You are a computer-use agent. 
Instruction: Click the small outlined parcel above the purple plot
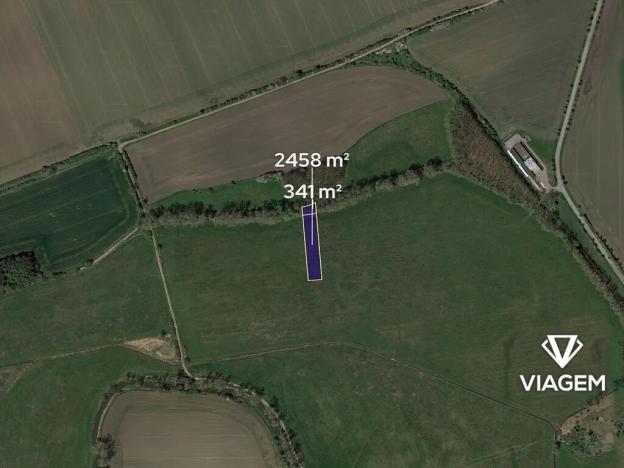point(309,210)
